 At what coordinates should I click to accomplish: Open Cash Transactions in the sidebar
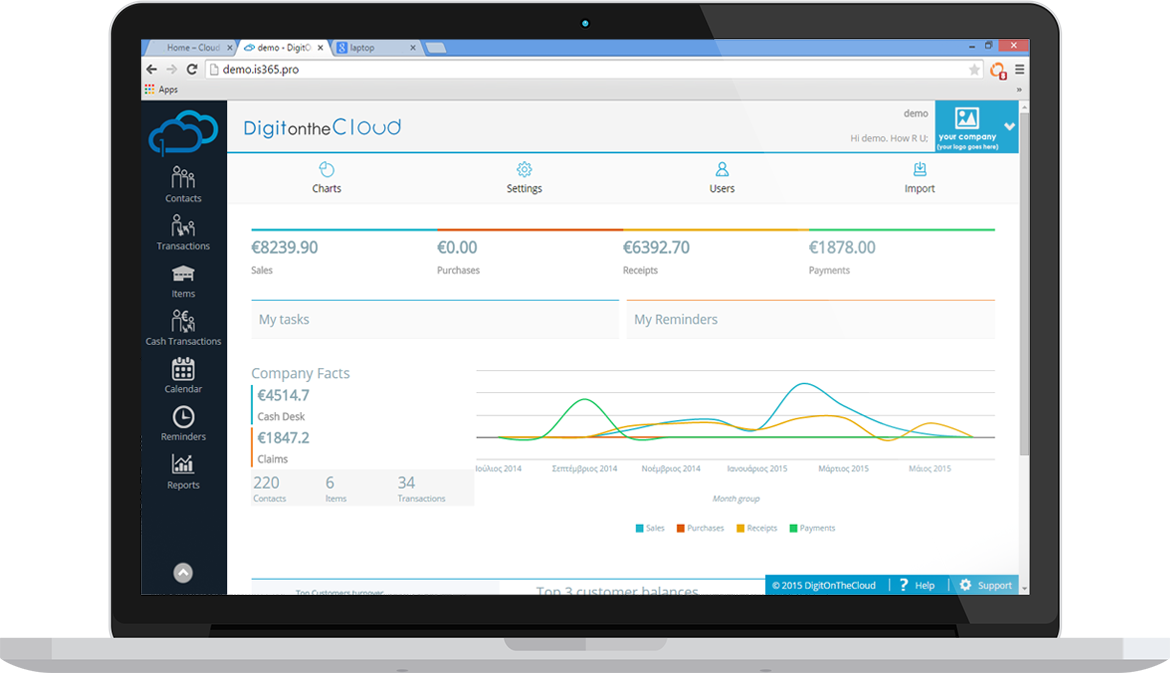[183, 328]
